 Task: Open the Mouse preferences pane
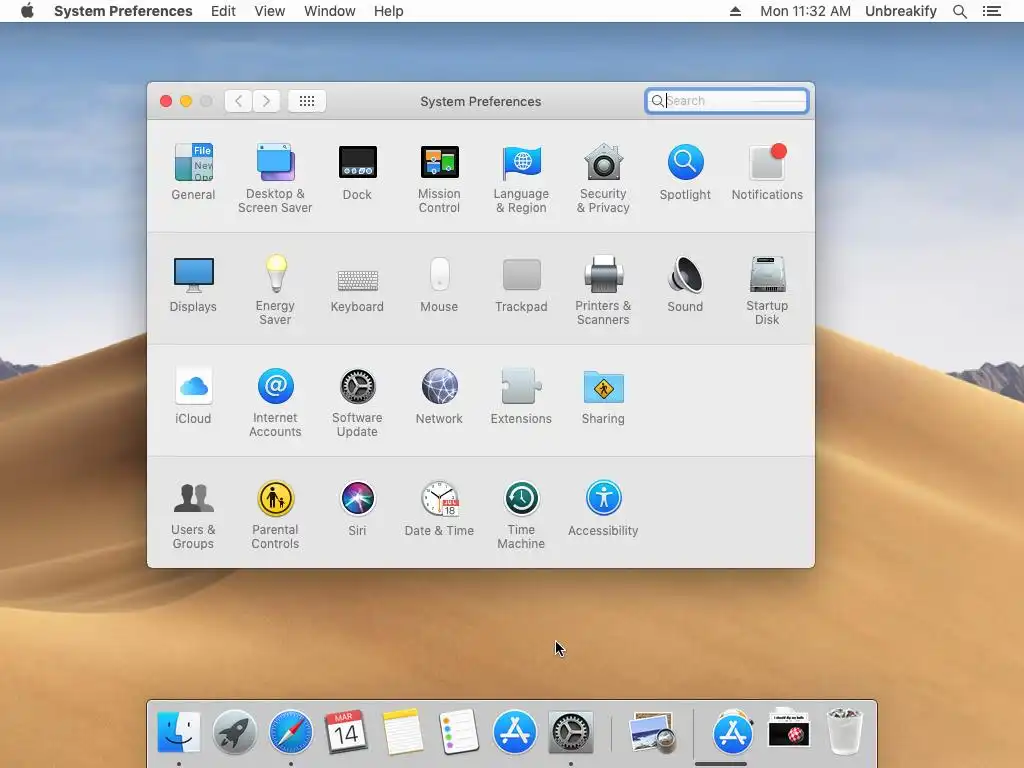pos(440,285)
